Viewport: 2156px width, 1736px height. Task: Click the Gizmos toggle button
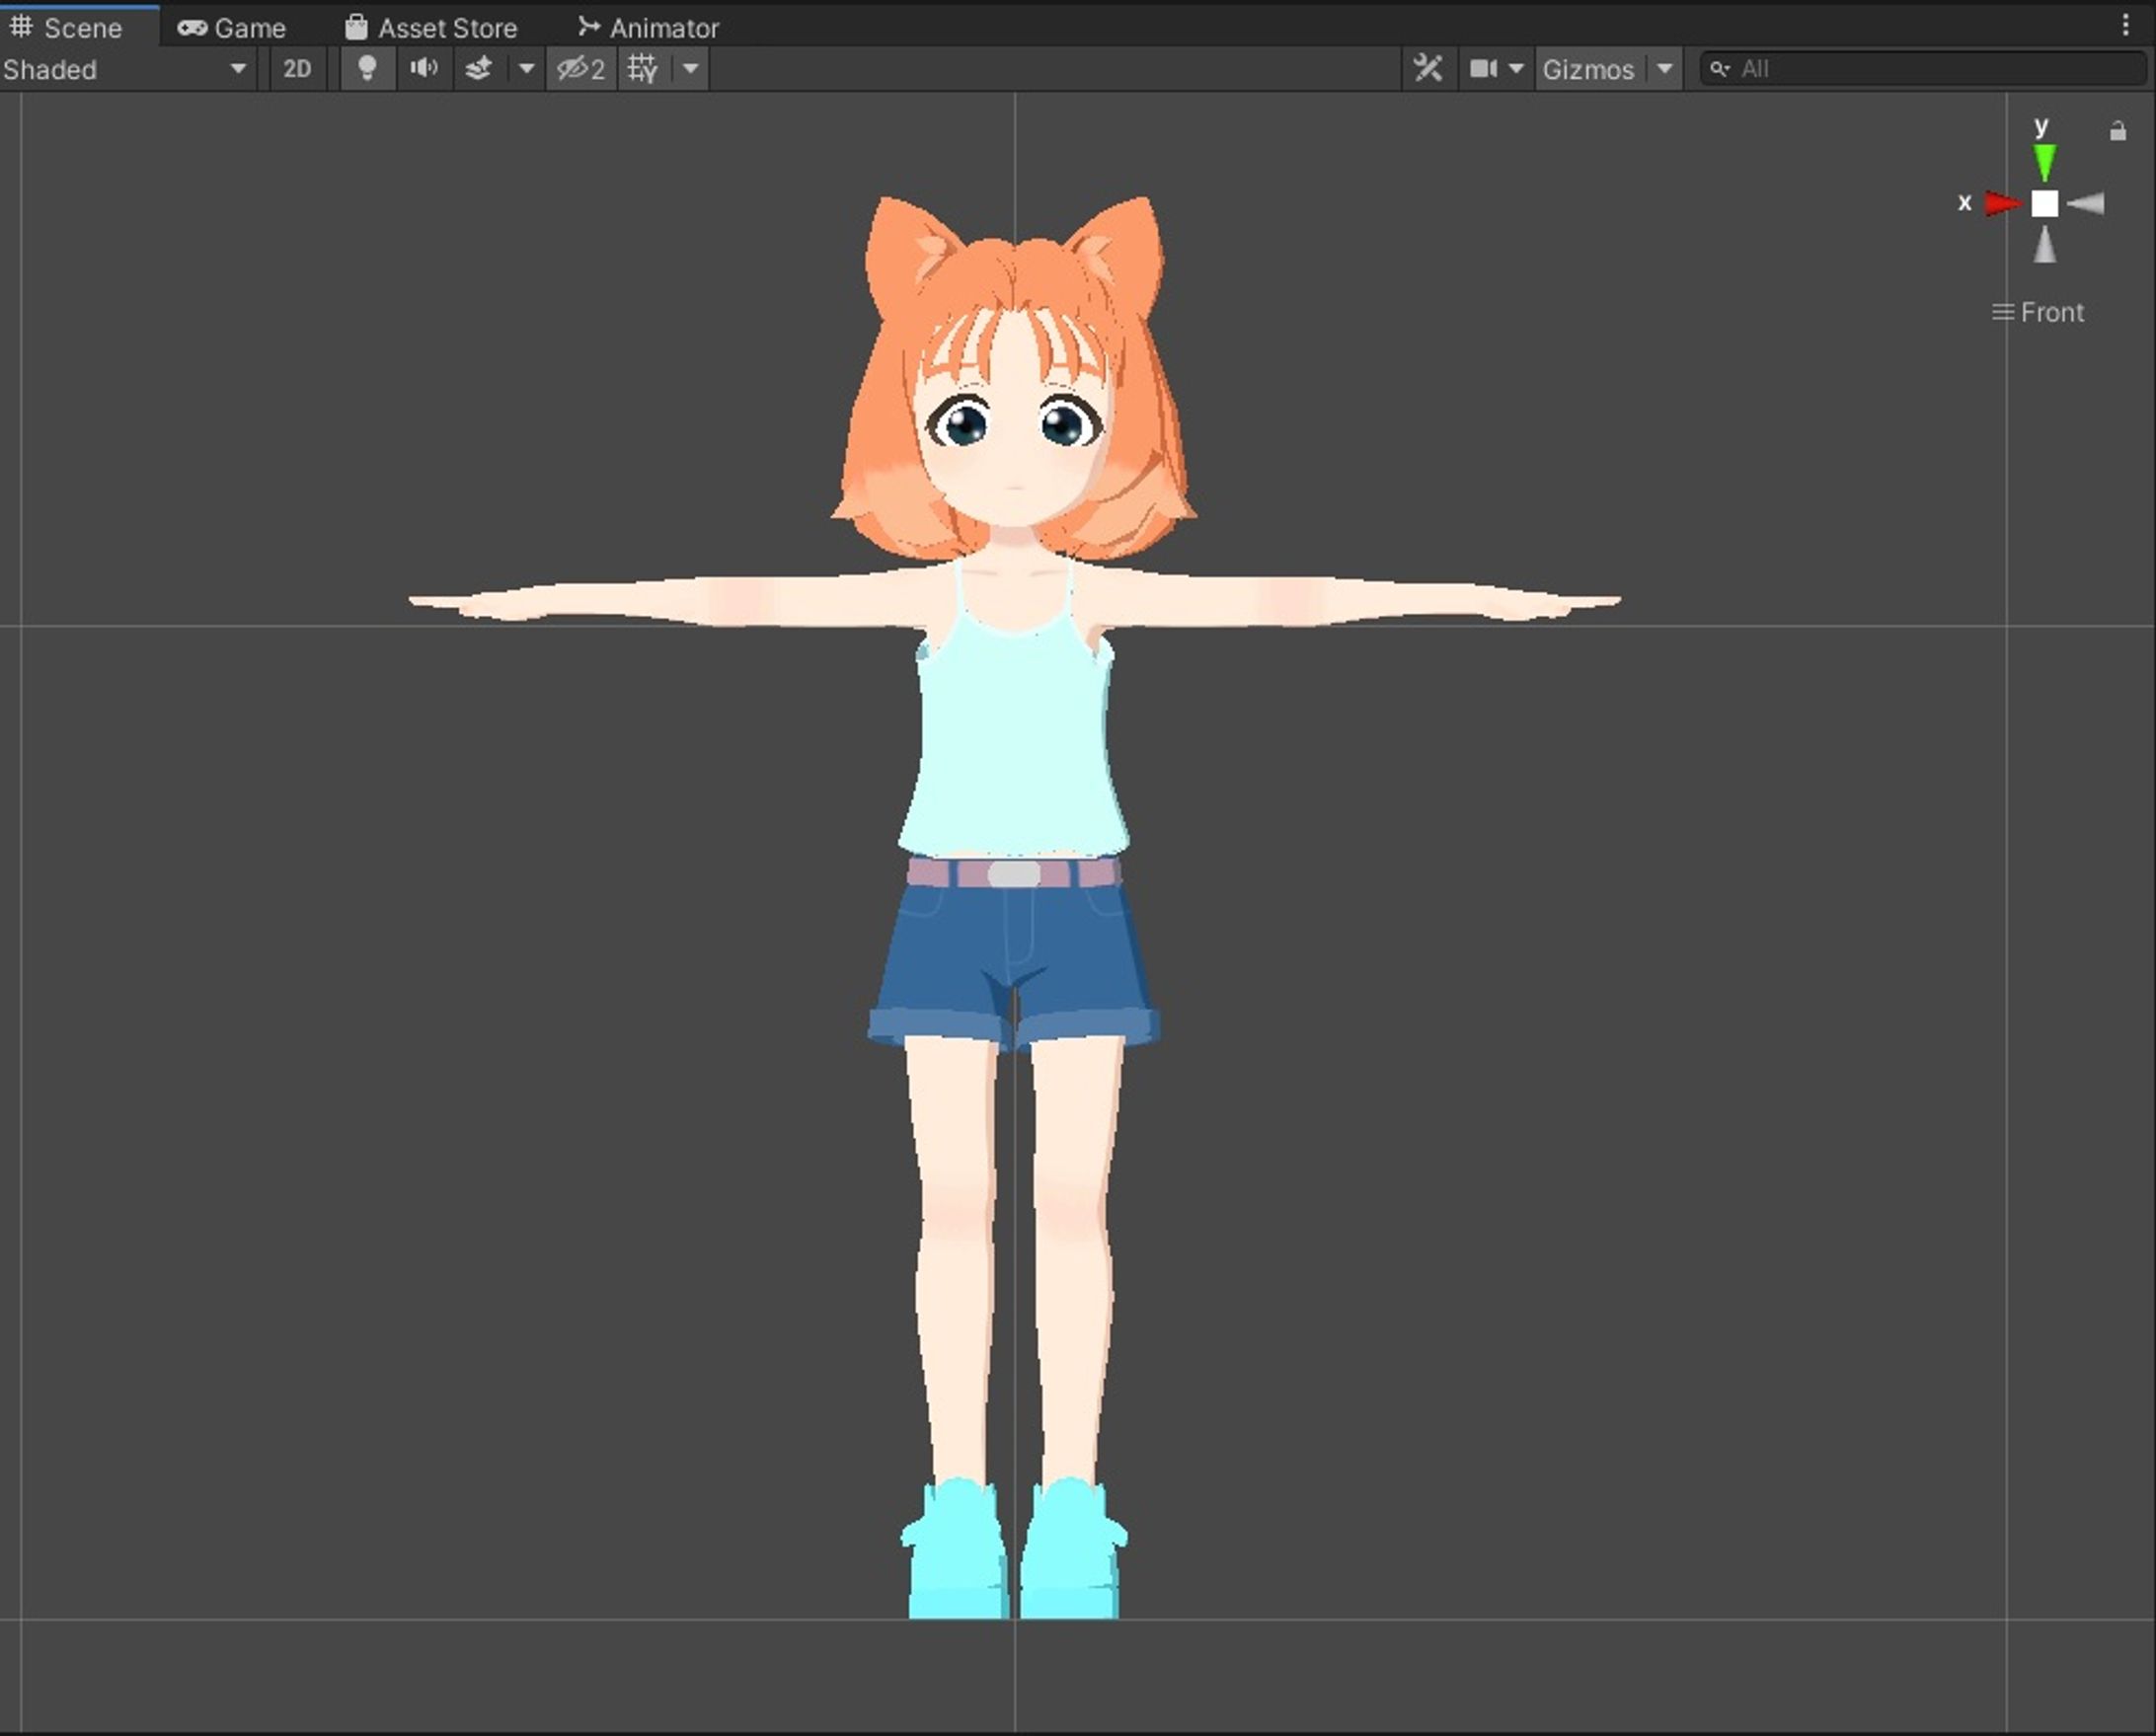click(x=1588, y=69)
